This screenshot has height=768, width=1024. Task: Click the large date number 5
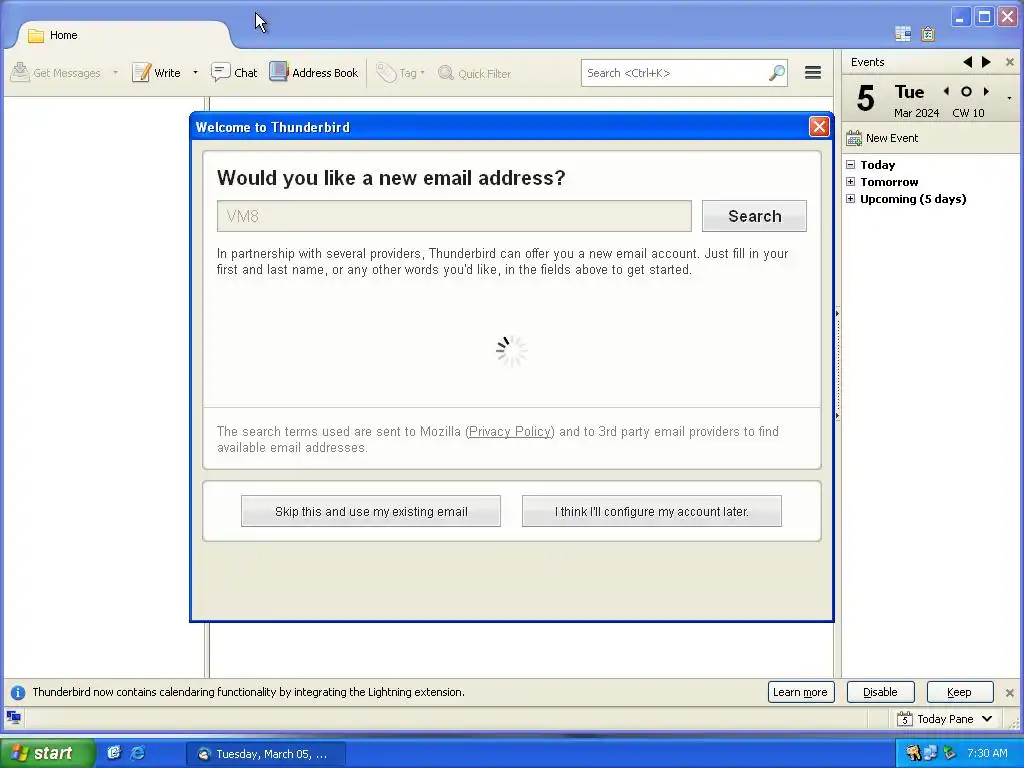(x=865, y=99)
